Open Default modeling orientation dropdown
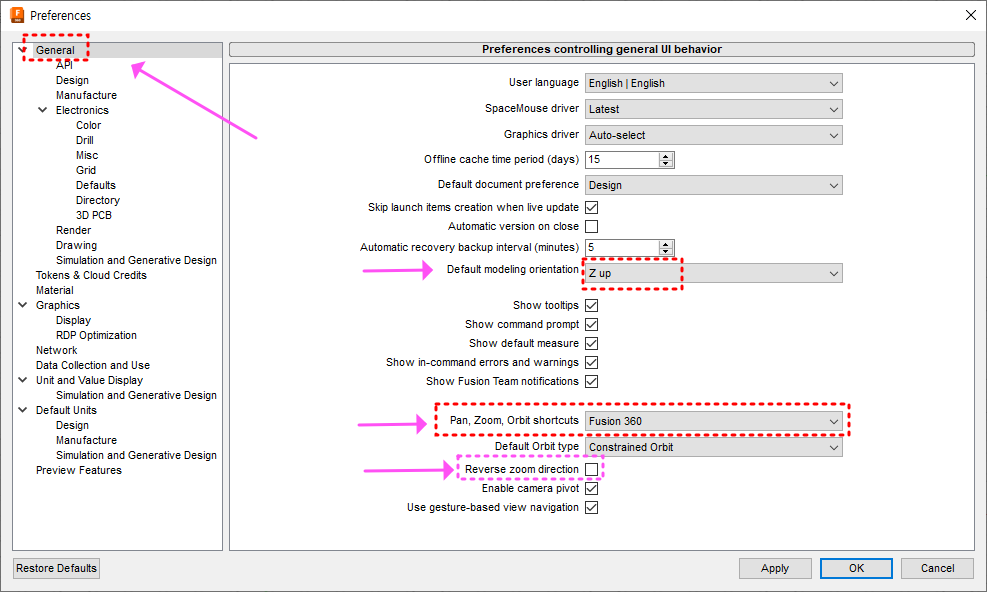The height and width of the screenshot is (592, 987). (714, 273)
